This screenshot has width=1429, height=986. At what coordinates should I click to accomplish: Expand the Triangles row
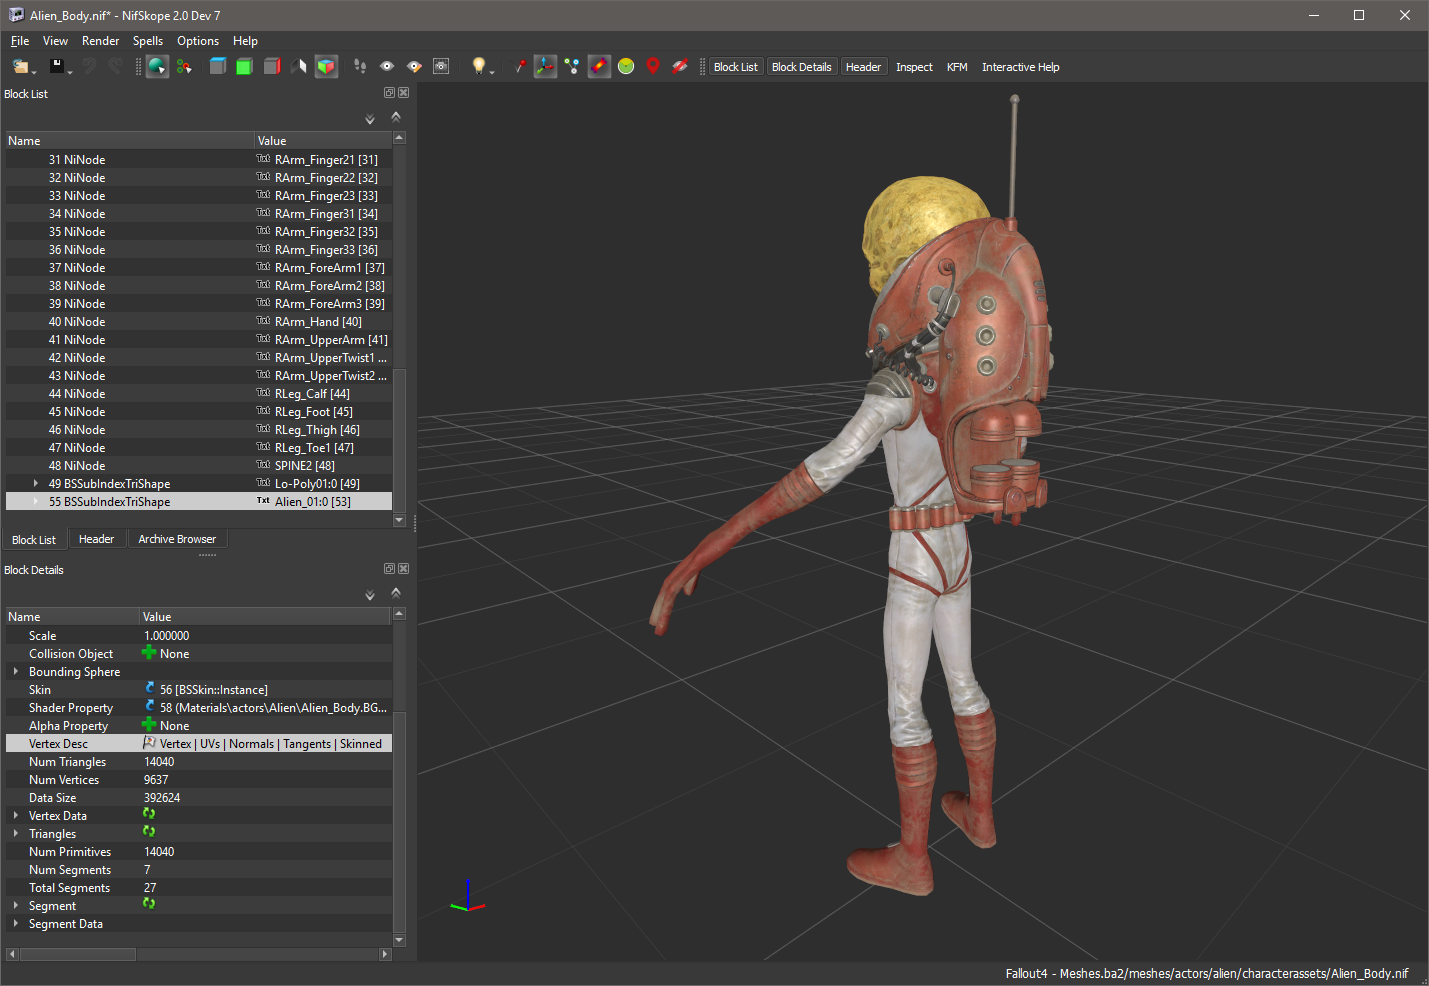16,834
